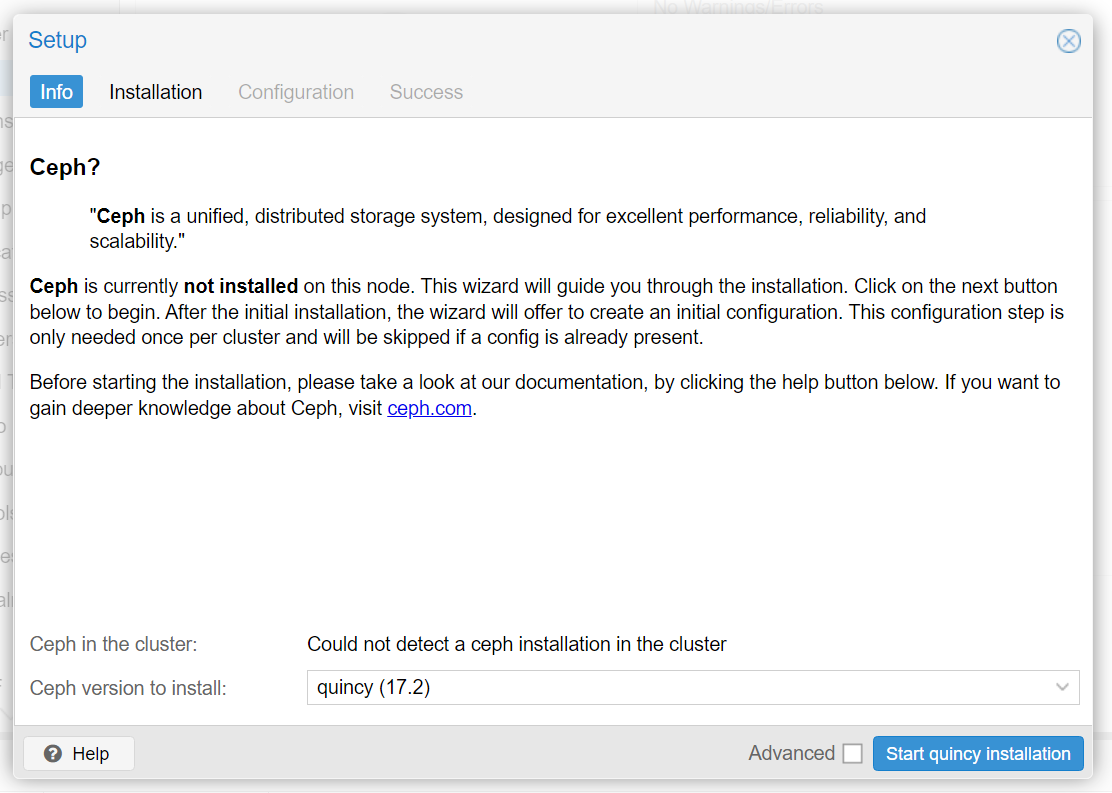This screenshot has width=1112, height=793.
Task: Open the Help documentation button
Action: [x=79, y=754]
